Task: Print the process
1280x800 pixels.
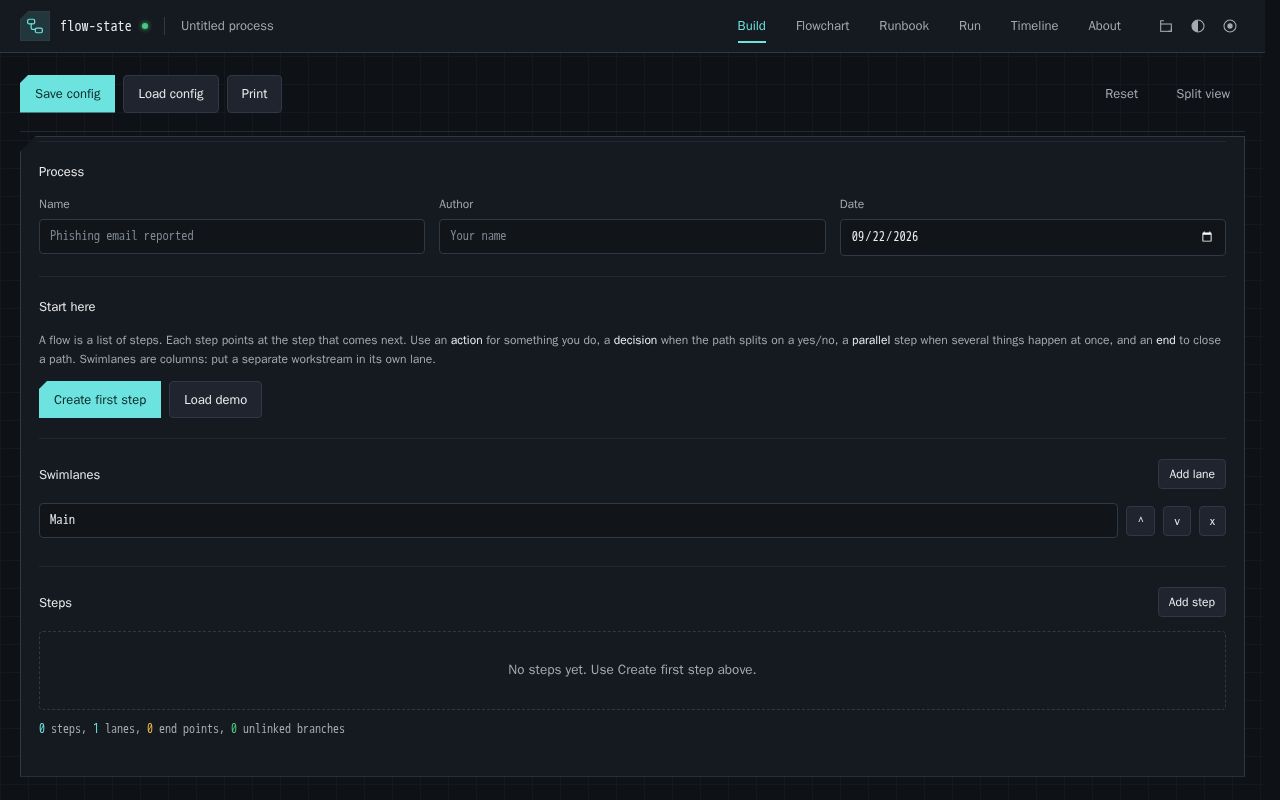Action: [x=254, y=94]
